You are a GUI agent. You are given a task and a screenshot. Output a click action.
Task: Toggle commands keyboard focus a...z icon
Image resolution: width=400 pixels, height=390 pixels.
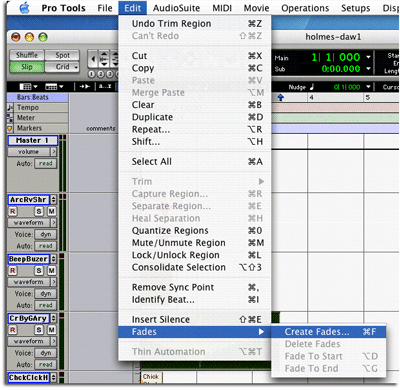(104, 86)
